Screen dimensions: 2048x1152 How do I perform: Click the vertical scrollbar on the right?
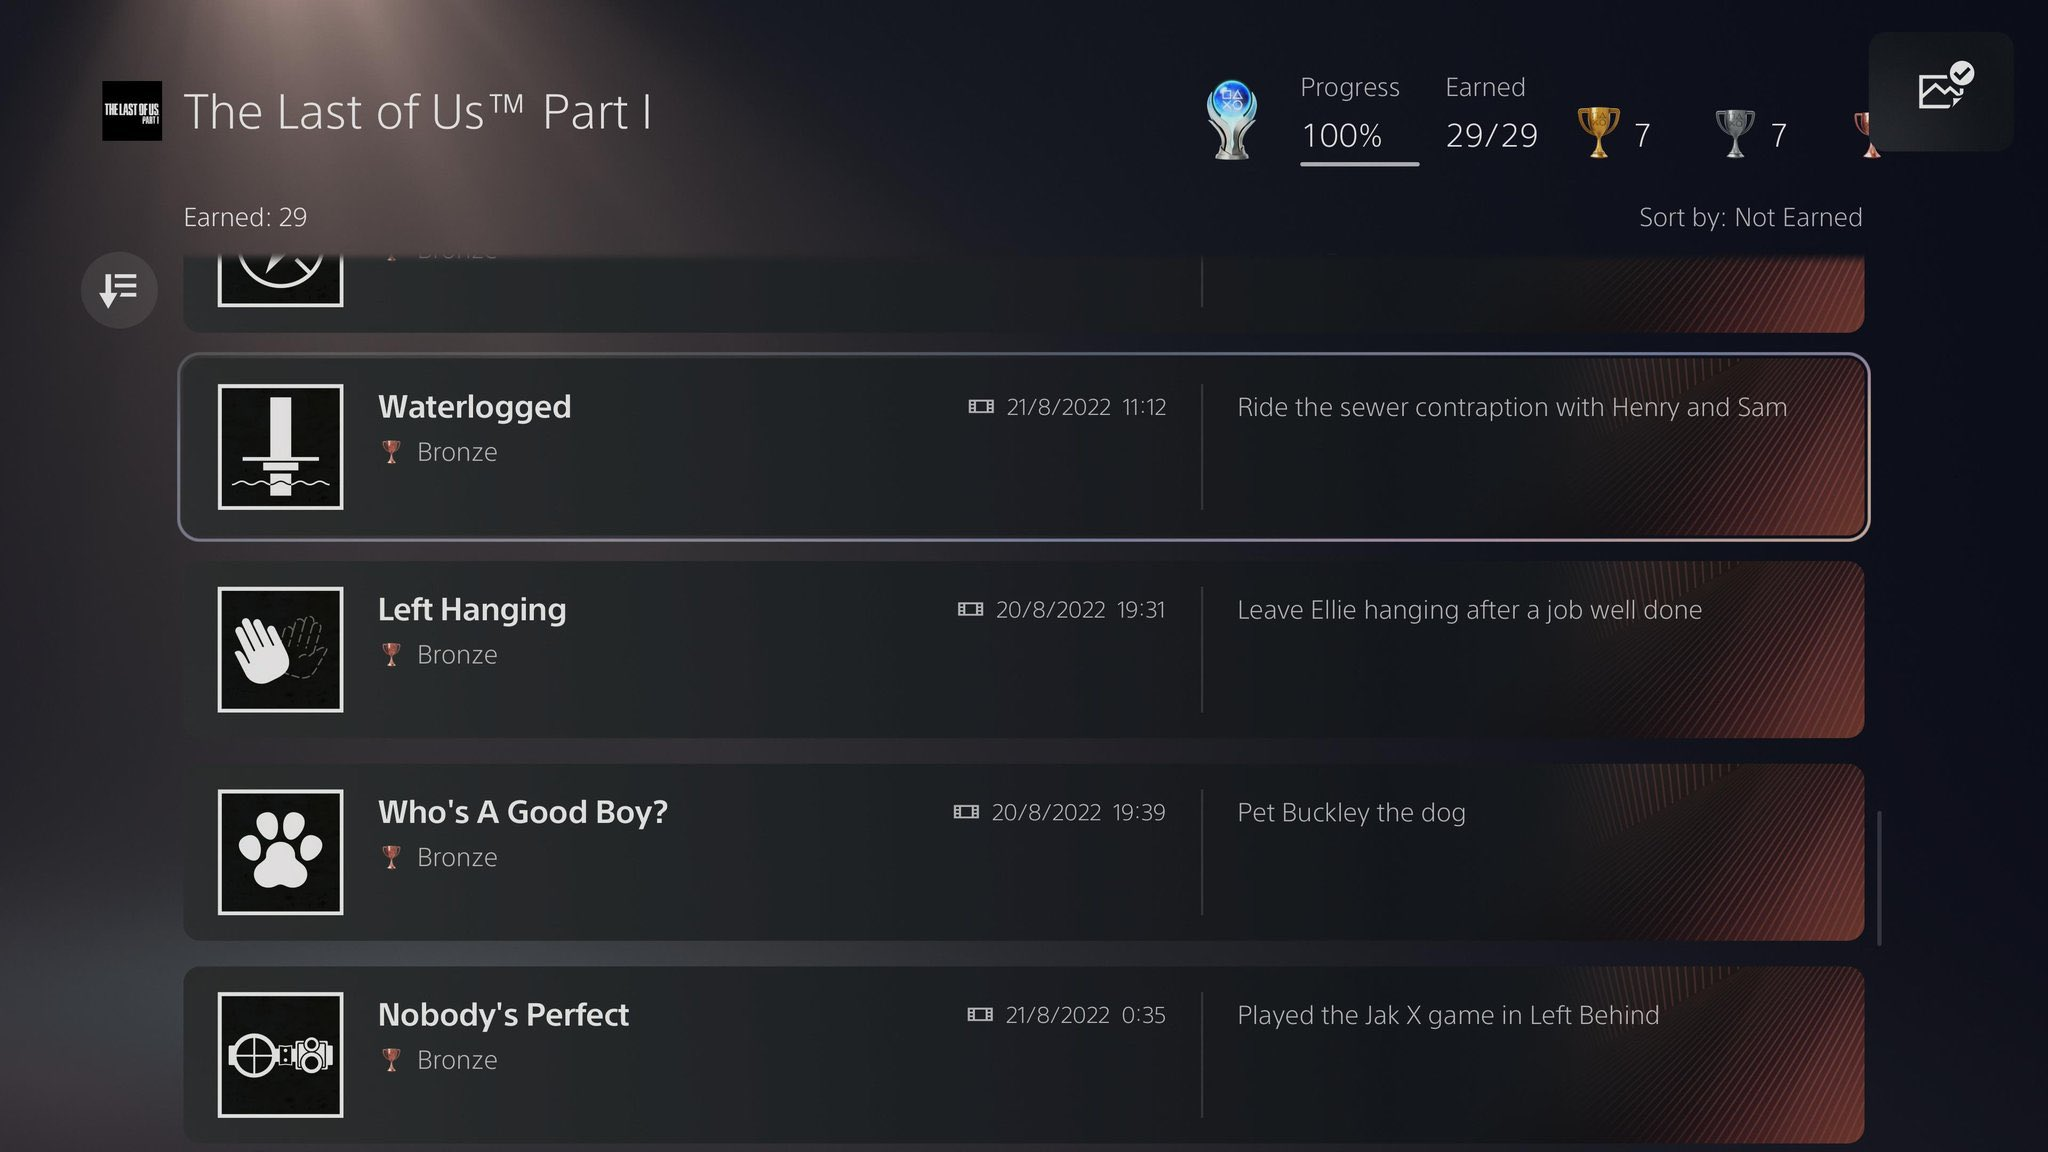1879,878
